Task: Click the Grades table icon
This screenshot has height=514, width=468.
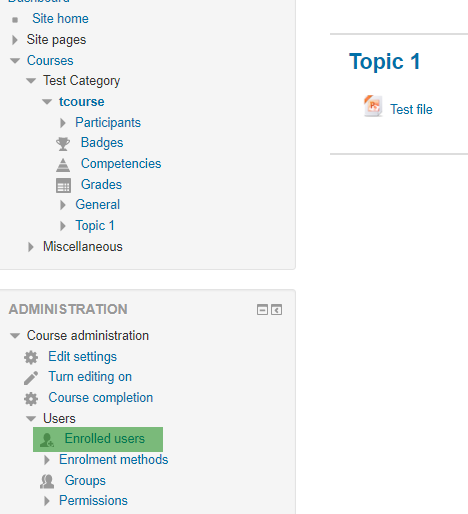Action: pos(63,186)
